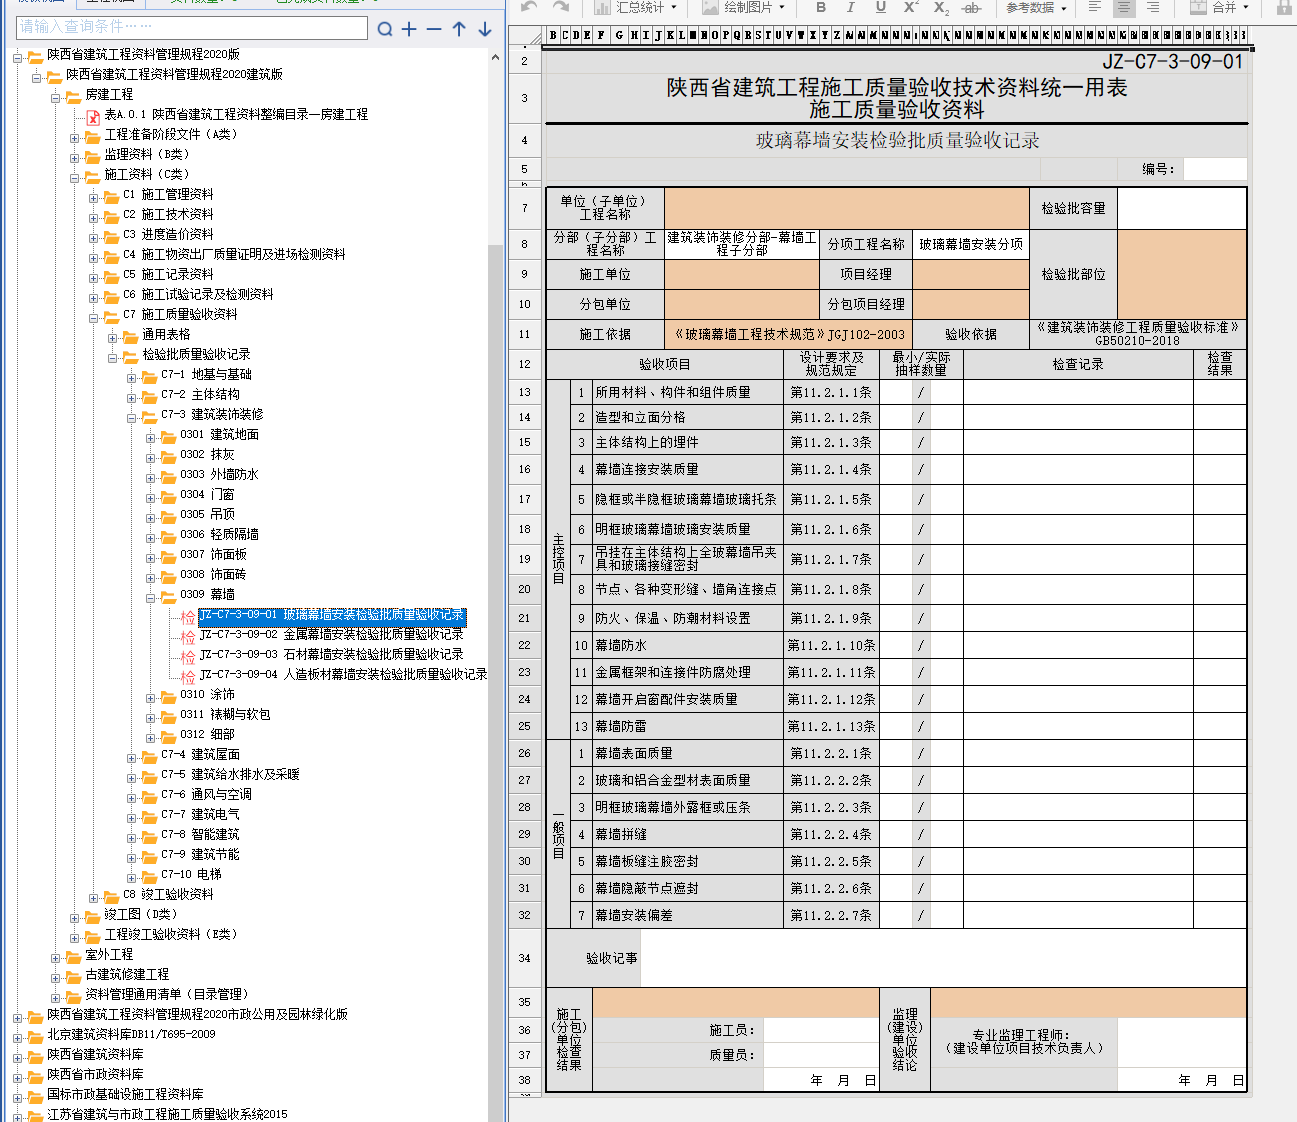Apply superscript formatting
1297x1122 pixels.
910,8
